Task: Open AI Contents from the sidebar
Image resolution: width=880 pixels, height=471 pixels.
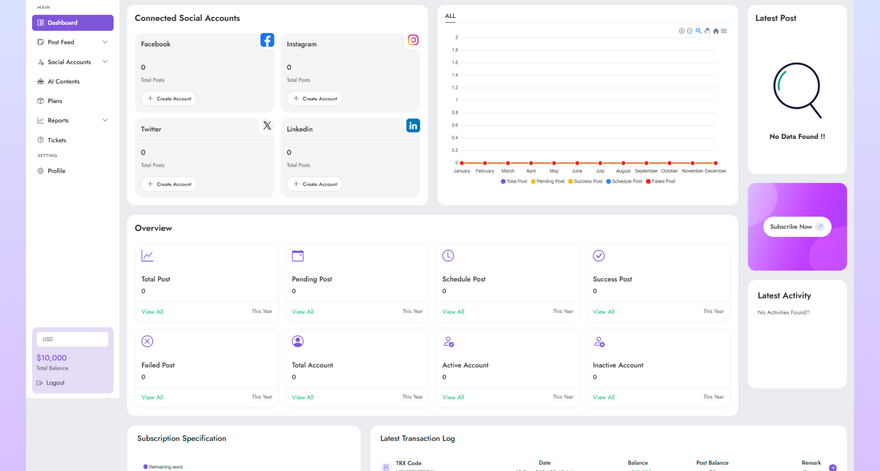Action: (x=63, y=81)
